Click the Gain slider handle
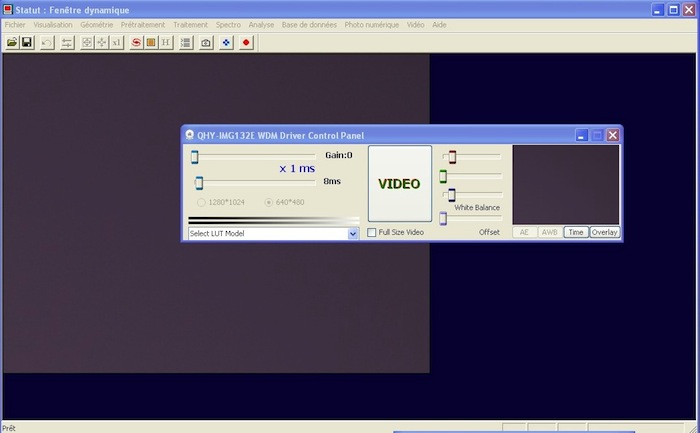 (x=195, y=157)
